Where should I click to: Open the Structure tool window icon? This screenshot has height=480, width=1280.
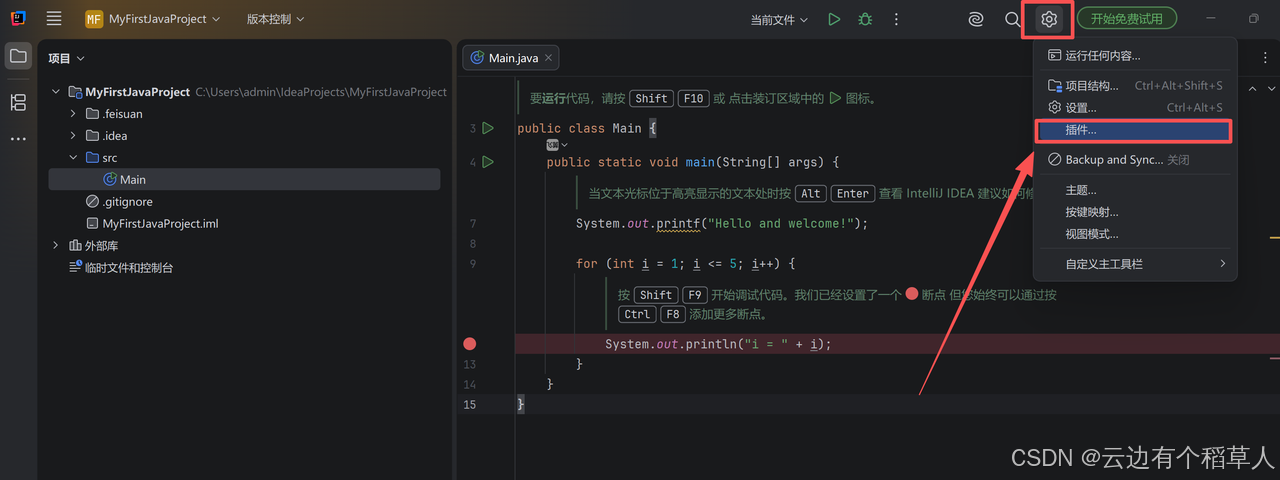tap(18, 102)
